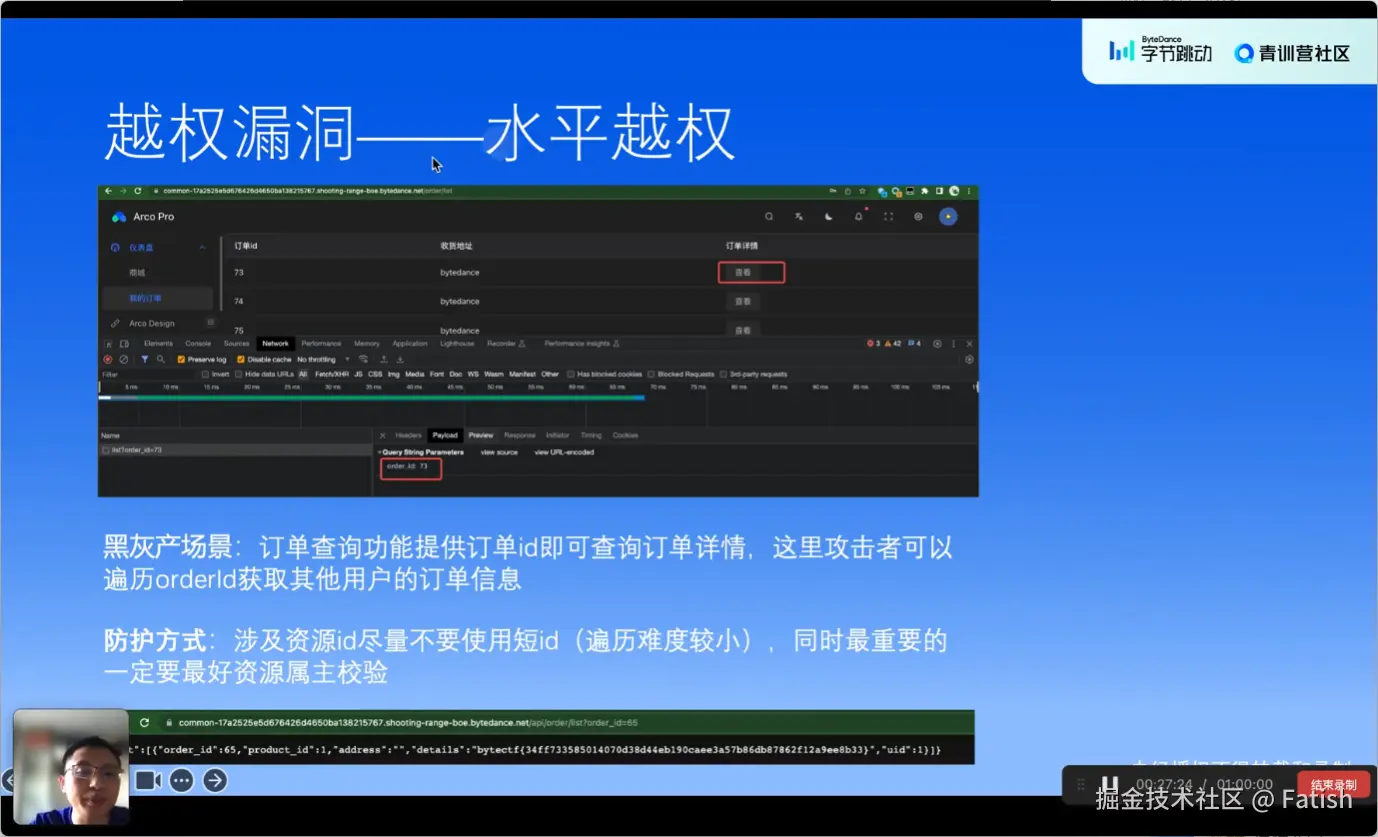Click 查看 button for order 74

point(742,301)
